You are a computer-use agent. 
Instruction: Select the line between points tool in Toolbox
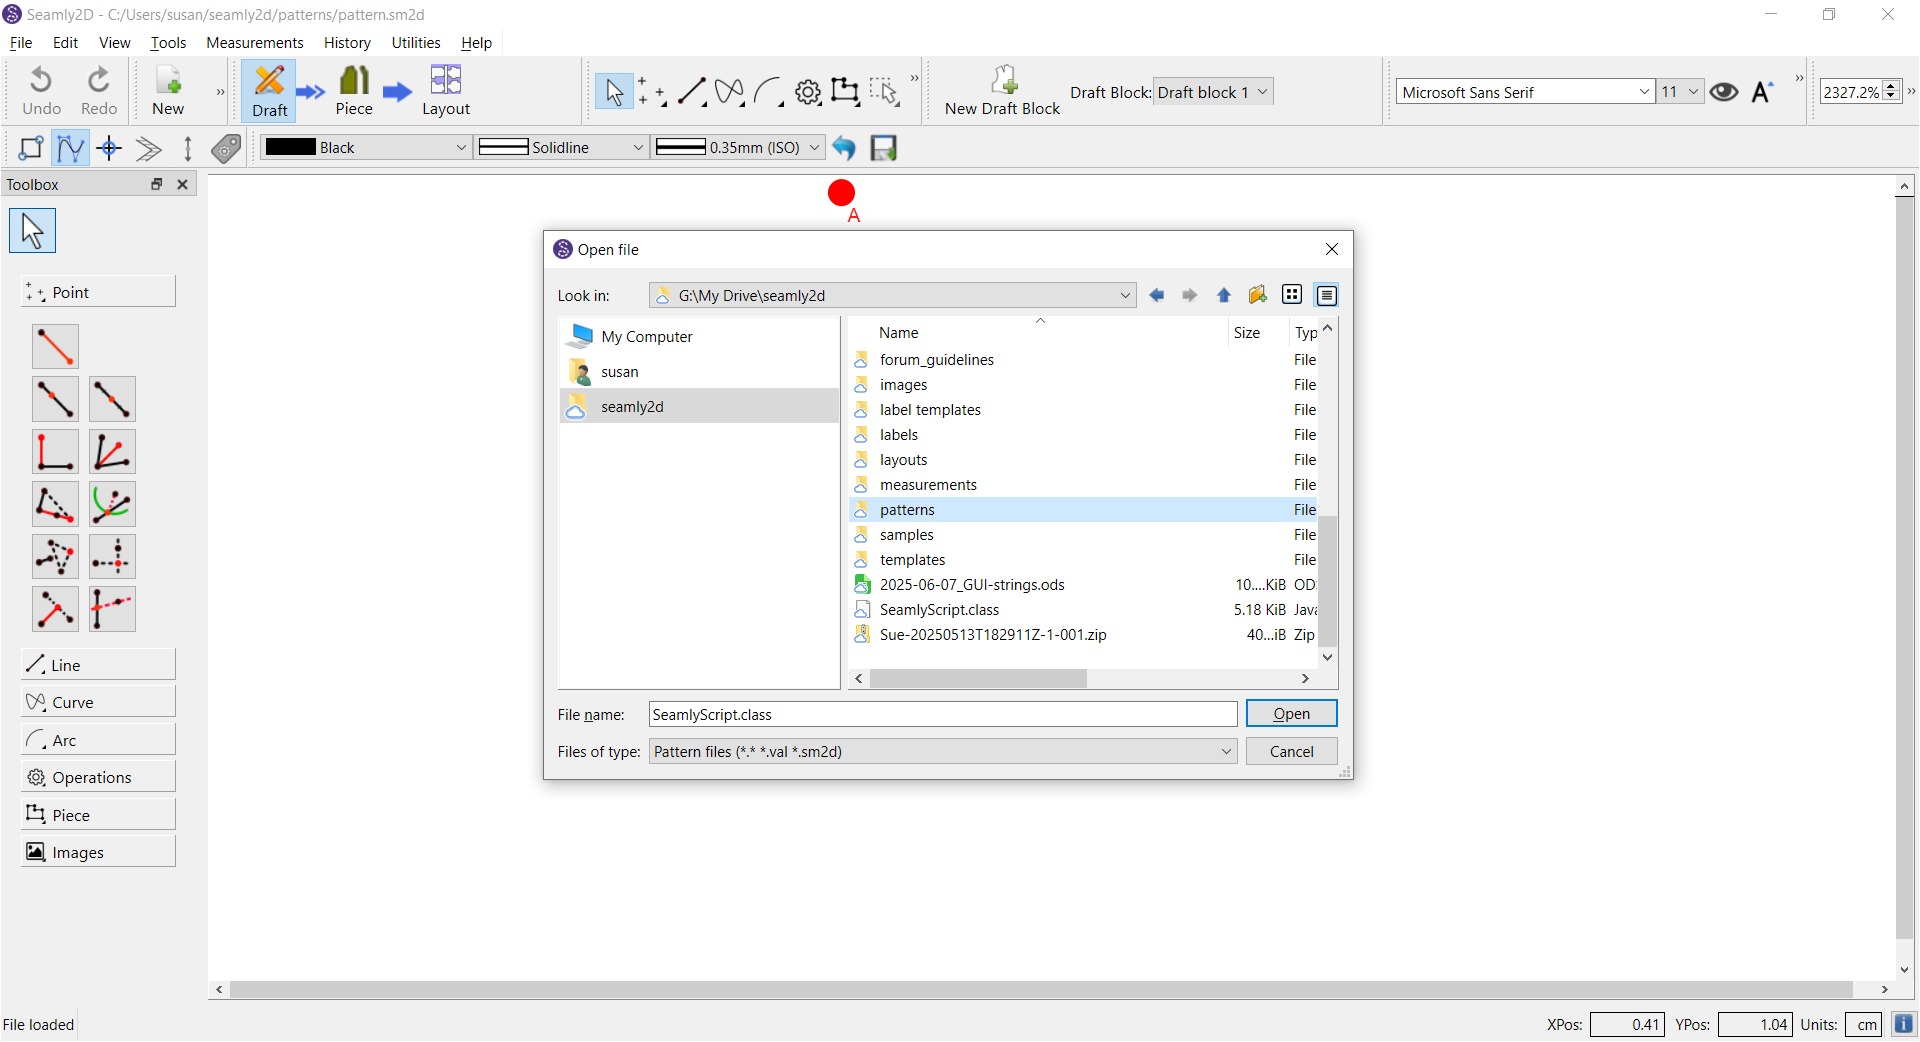[55, 346]
